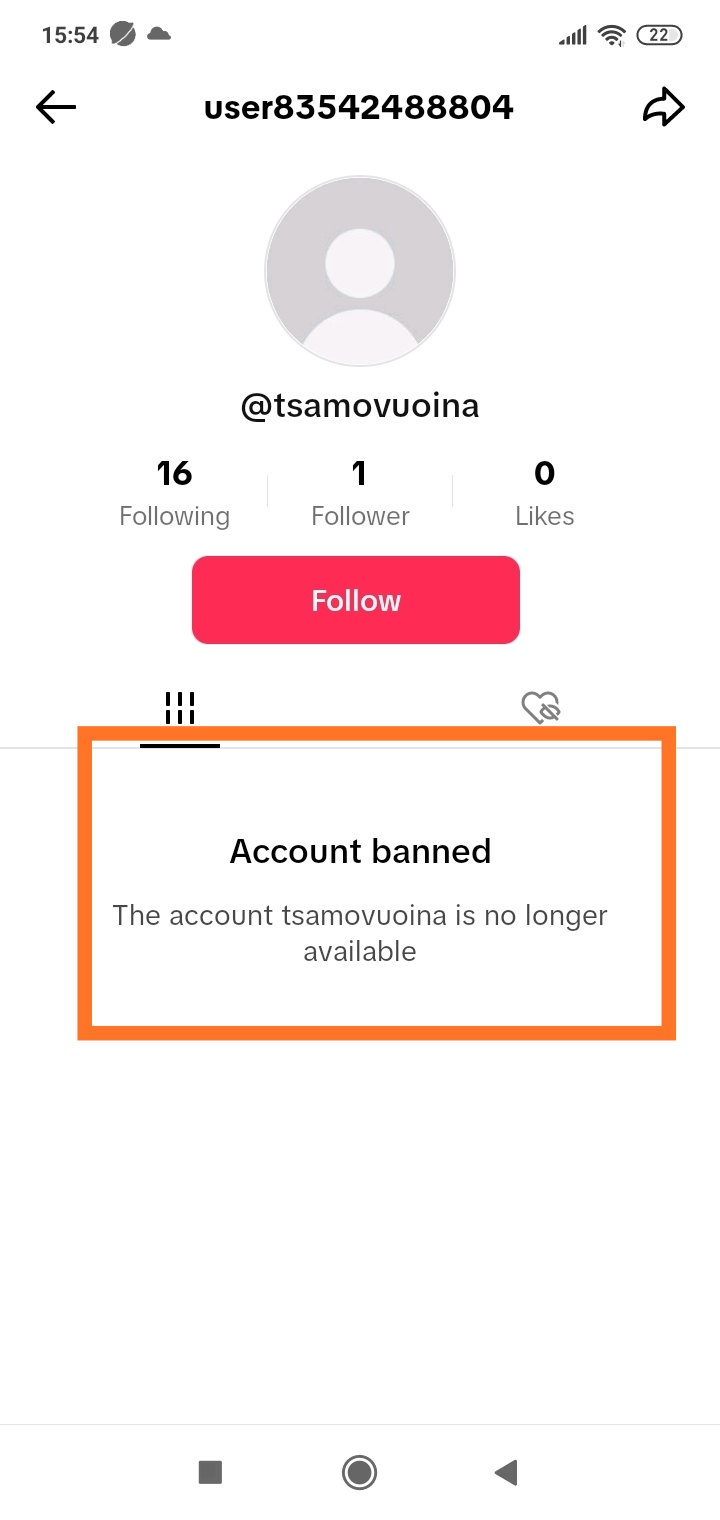The image size is (720, 1520).
Task: Follow the tsamovuoina account
Action: pyautogui.click(x=356, y=600)
